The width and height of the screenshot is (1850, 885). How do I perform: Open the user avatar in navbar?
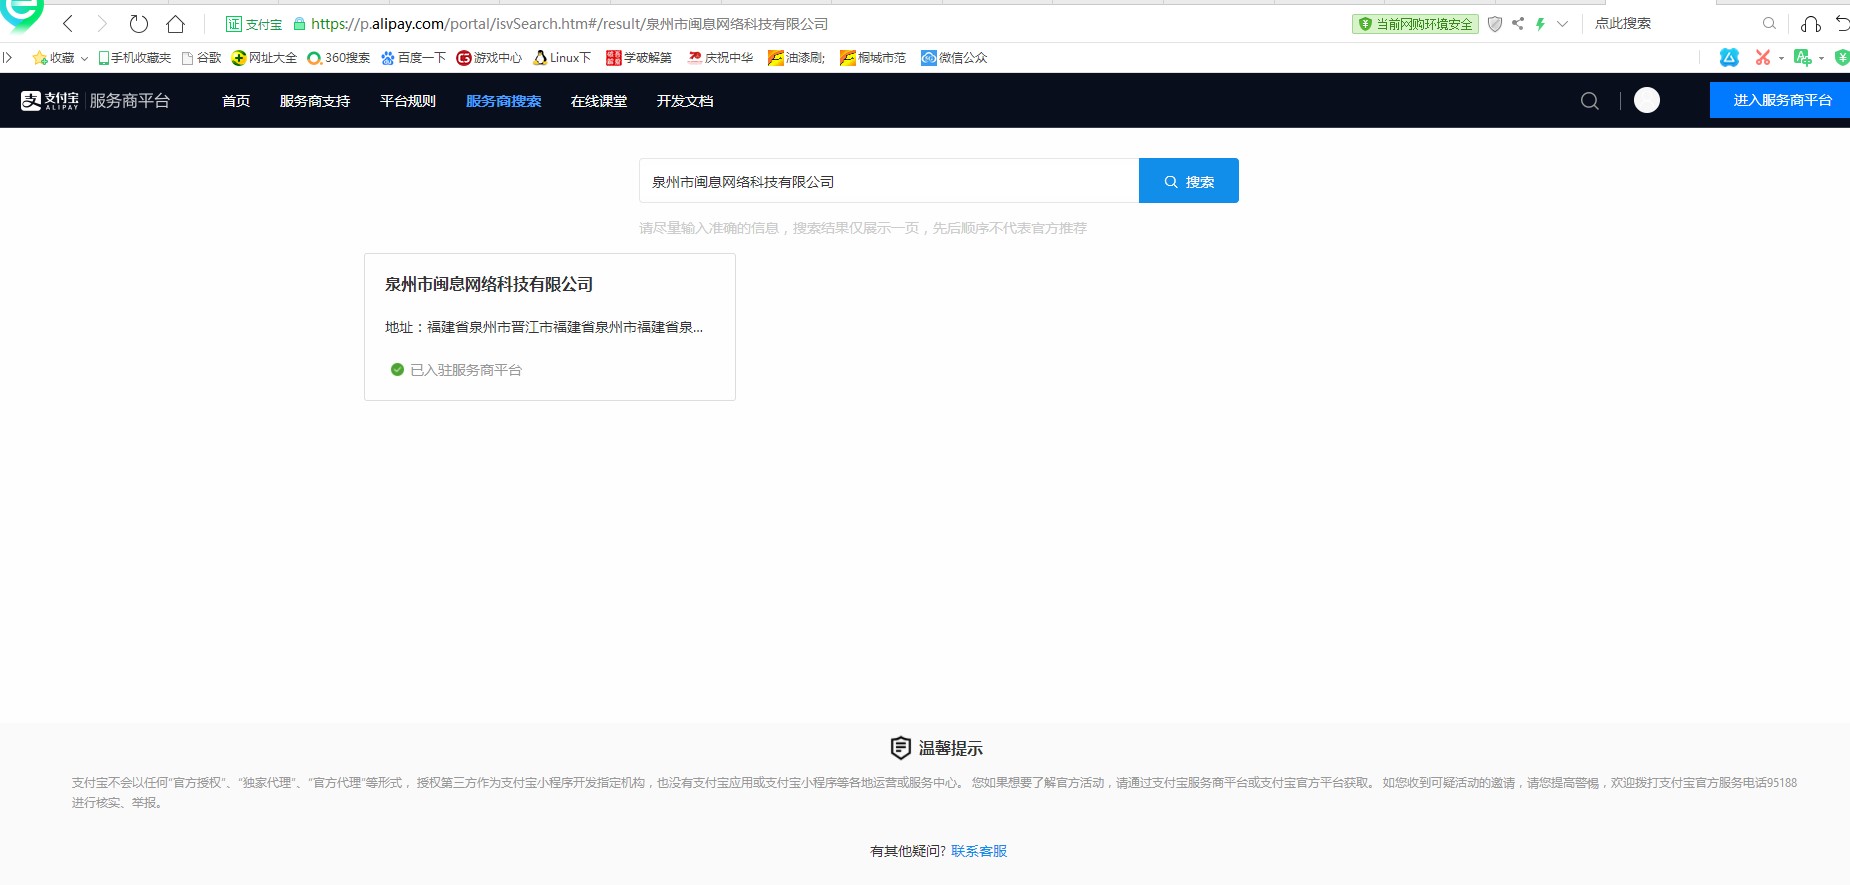point(1646,100)
